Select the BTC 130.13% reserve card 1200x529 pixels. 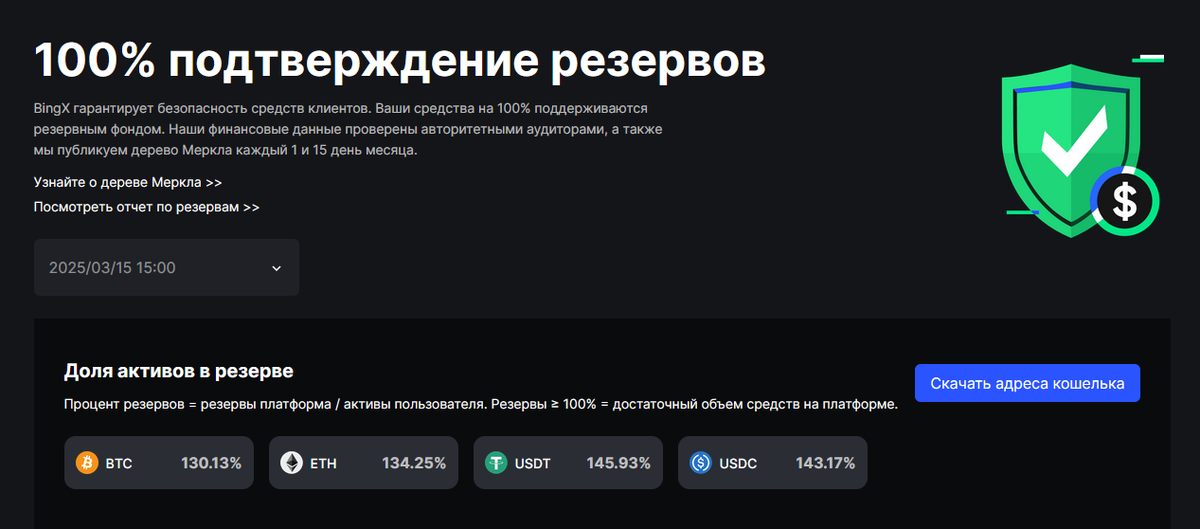click(x=159, y=463)
